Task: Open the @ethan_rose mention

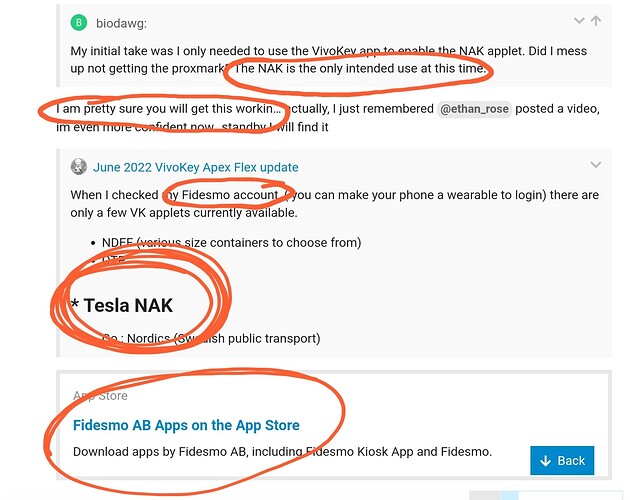Action: pyautogui.click(x=474, y=109)
